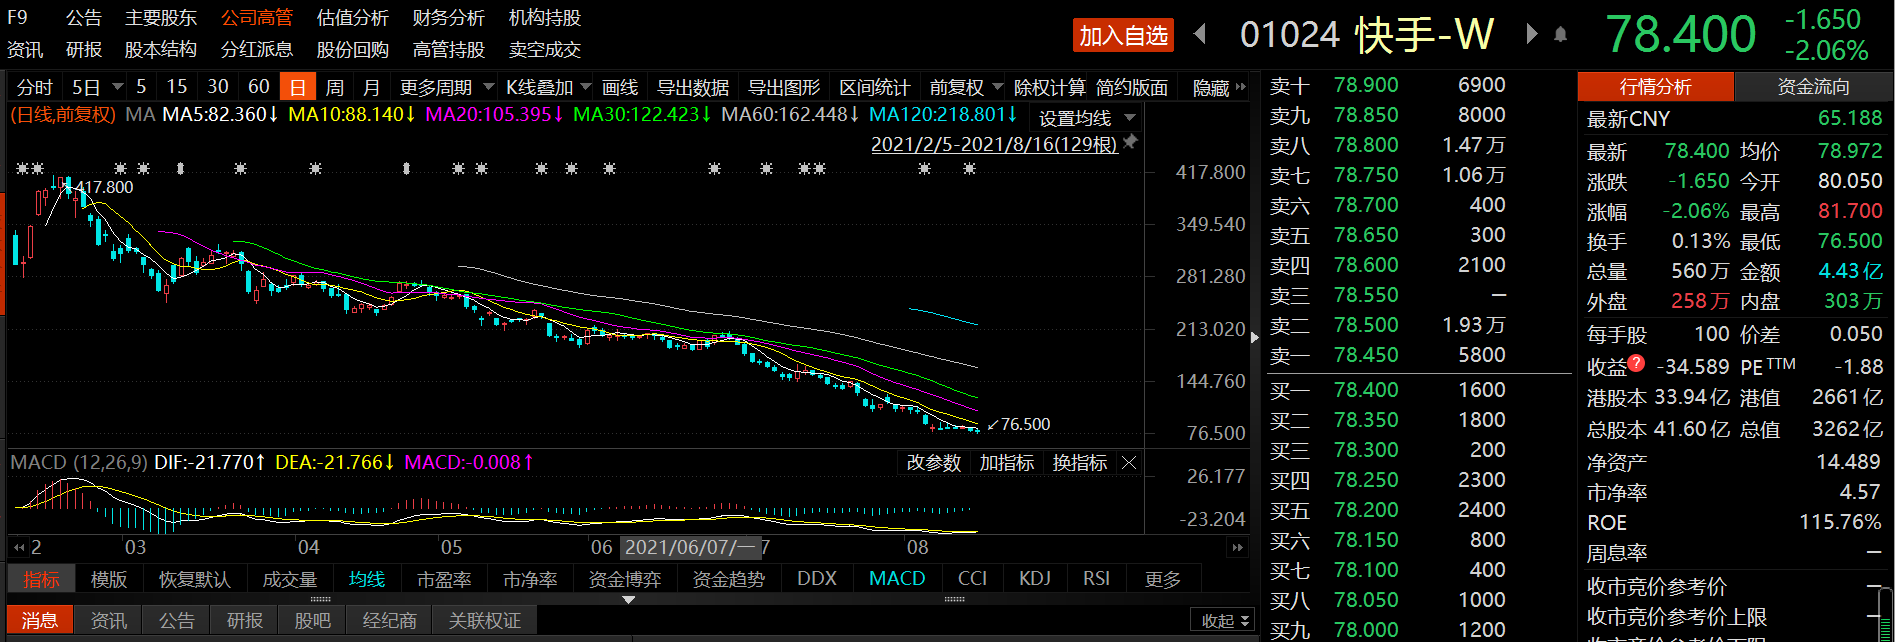Screen dimensions: 1895x642
Task: Select the 周 weekly K-line period
Action: [x=335, y=87]
